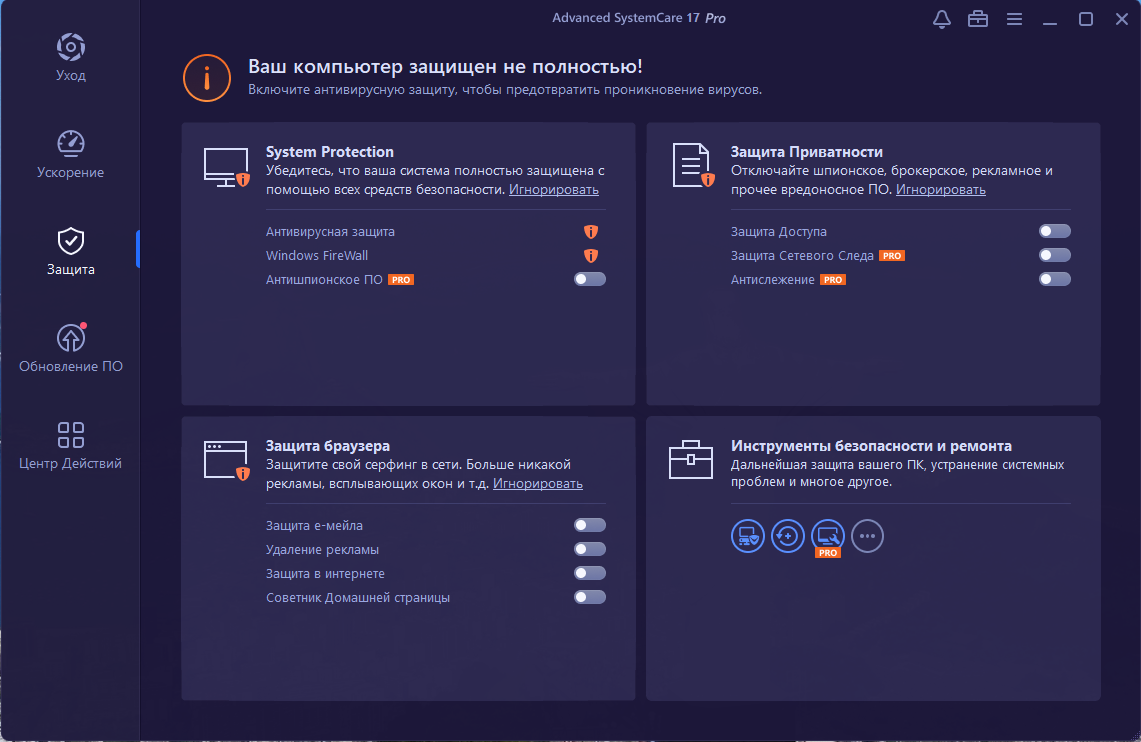Image resolution: width=1141 pixels, height=742 pixels.
Task: Click Игнорировать link in Защита Приватности
Action: [x=941, y=190]
